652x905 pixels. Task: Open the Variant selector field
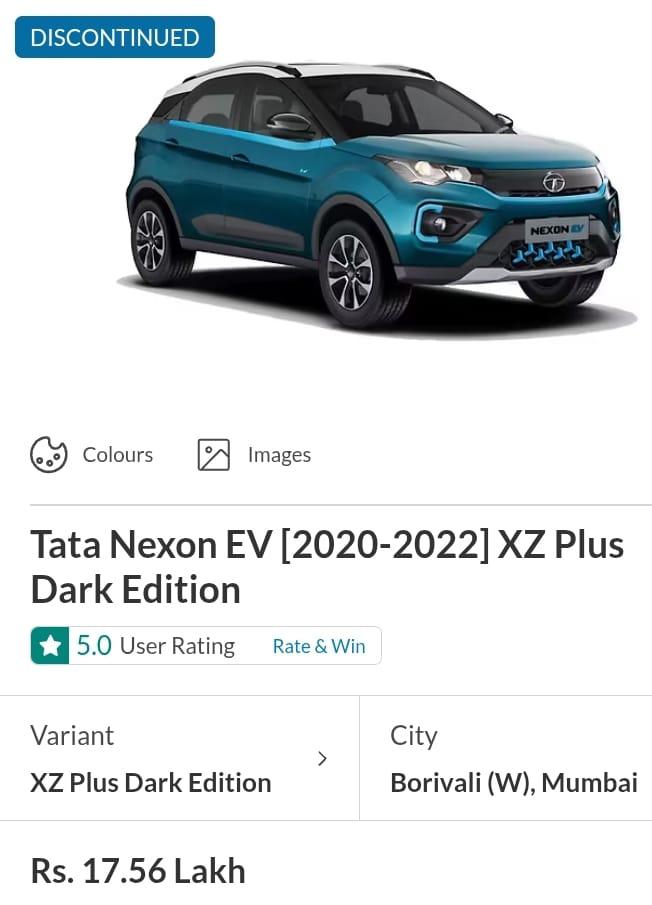pyautogui.click(x=179, y=758)
